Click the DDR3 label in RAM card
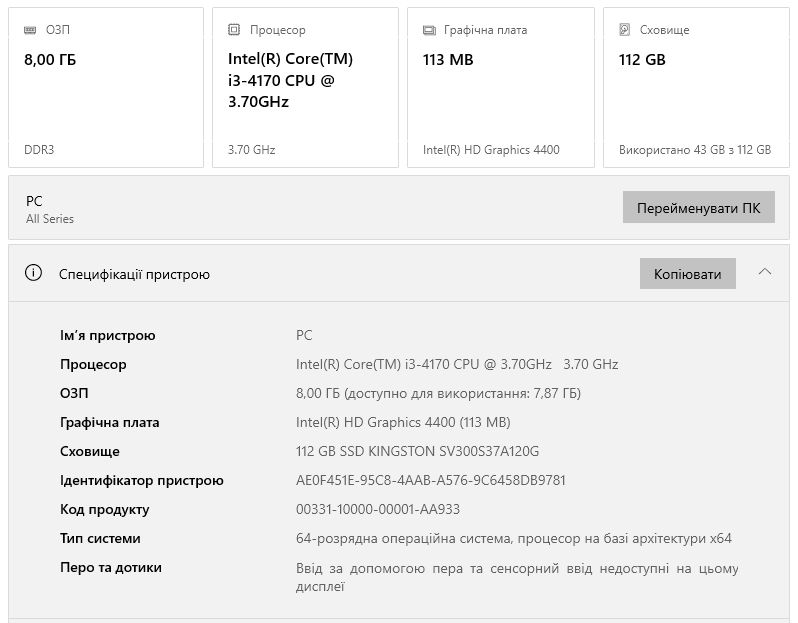This screenshot has height=623, width=798. pyautogui.click(x=39, y=150)
